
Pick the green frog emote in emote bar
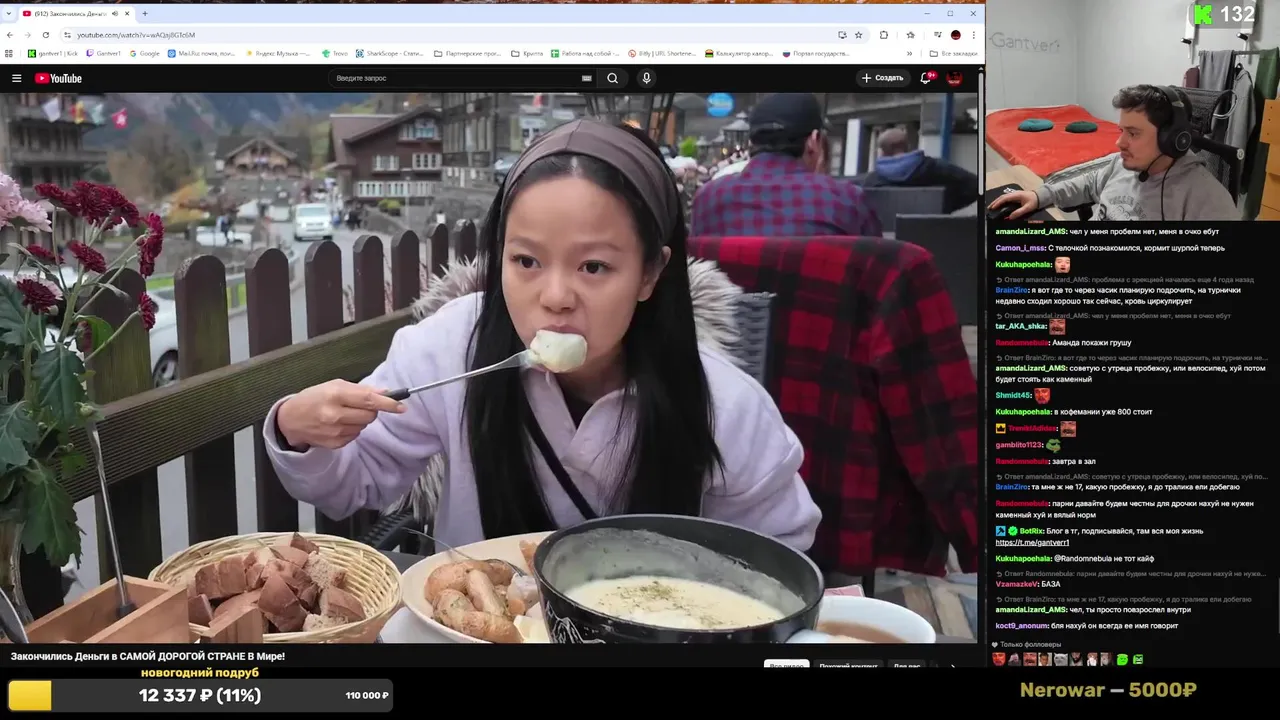1122,660
